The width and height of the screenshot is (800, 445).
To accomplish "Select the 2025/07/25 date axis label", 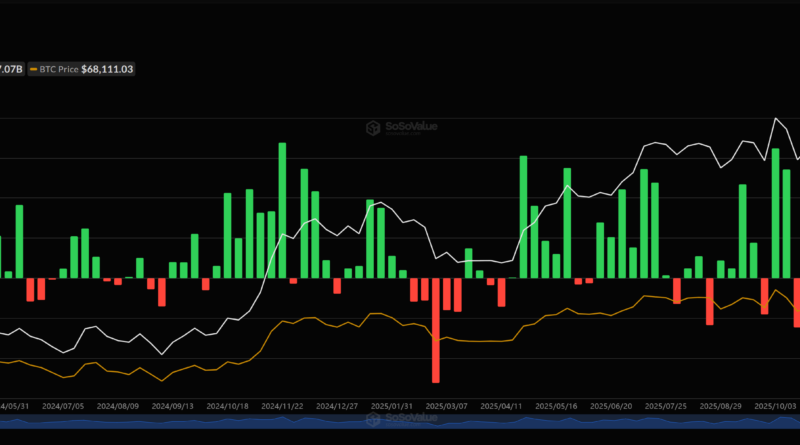I will 665,407.
